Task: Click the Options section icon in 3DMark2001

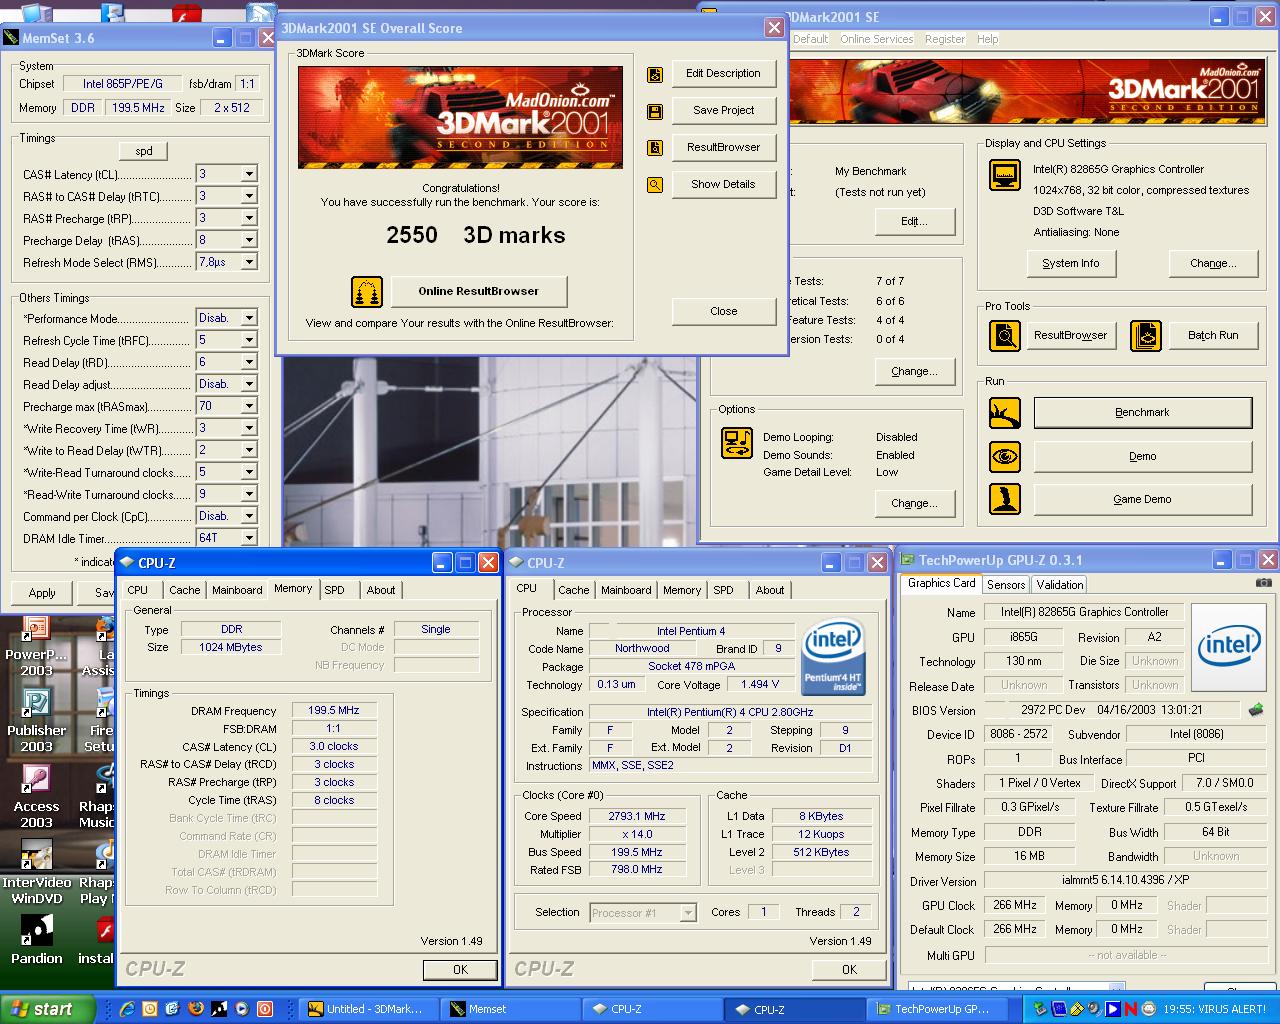Action: 737,443
